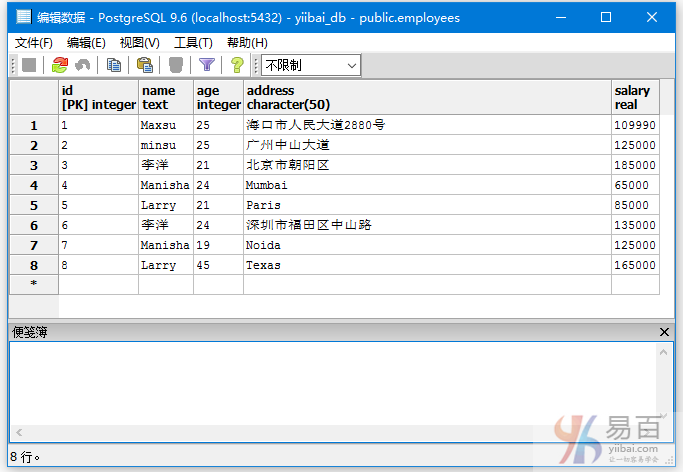Refresh the table data
This screenshot has height=472, width=683.
click(60, 65)
